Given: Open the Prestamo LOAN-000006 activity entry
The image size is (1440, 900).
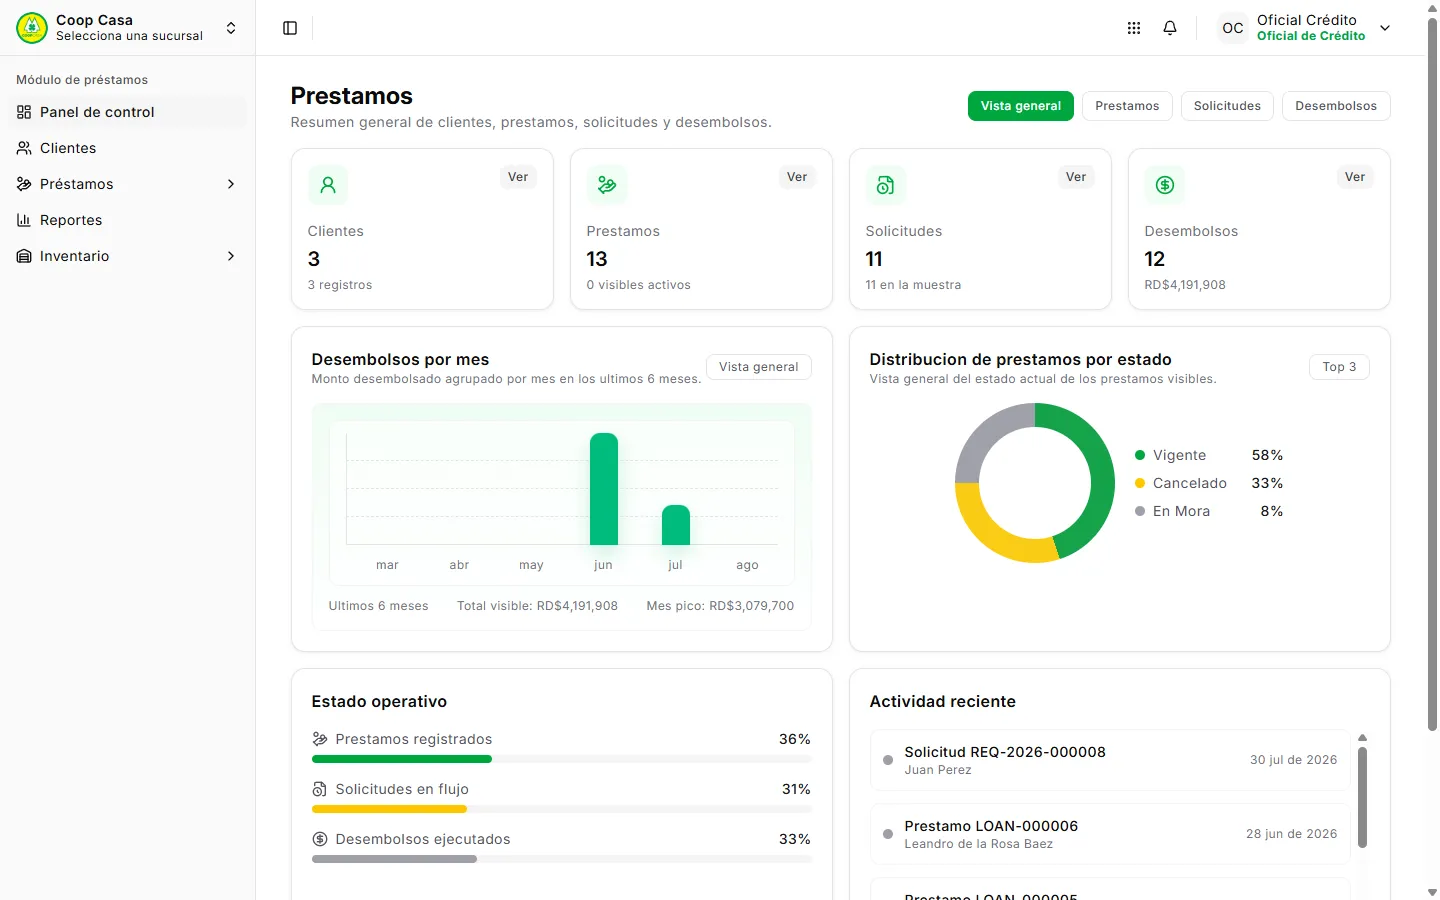Looking at the screenshot, I should 1110,834.
